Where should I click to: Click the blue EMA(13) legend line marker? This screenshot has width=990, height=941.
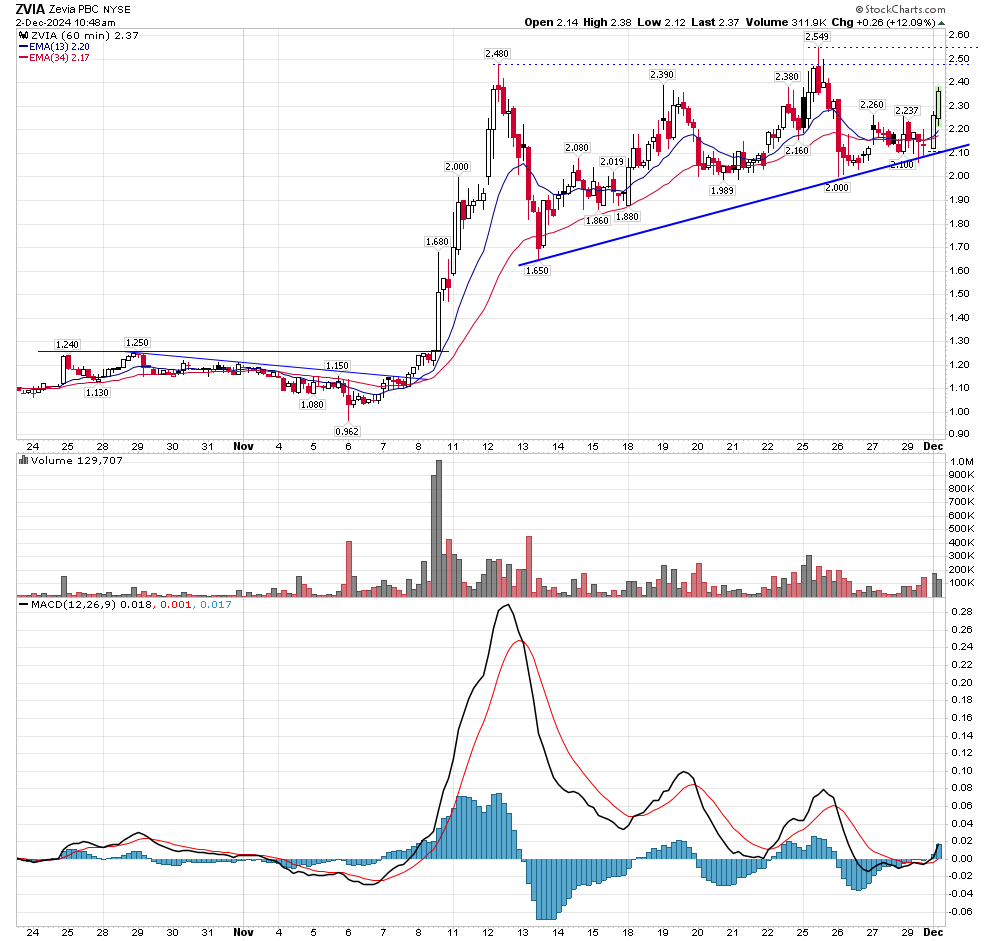(x=24, y=46)
